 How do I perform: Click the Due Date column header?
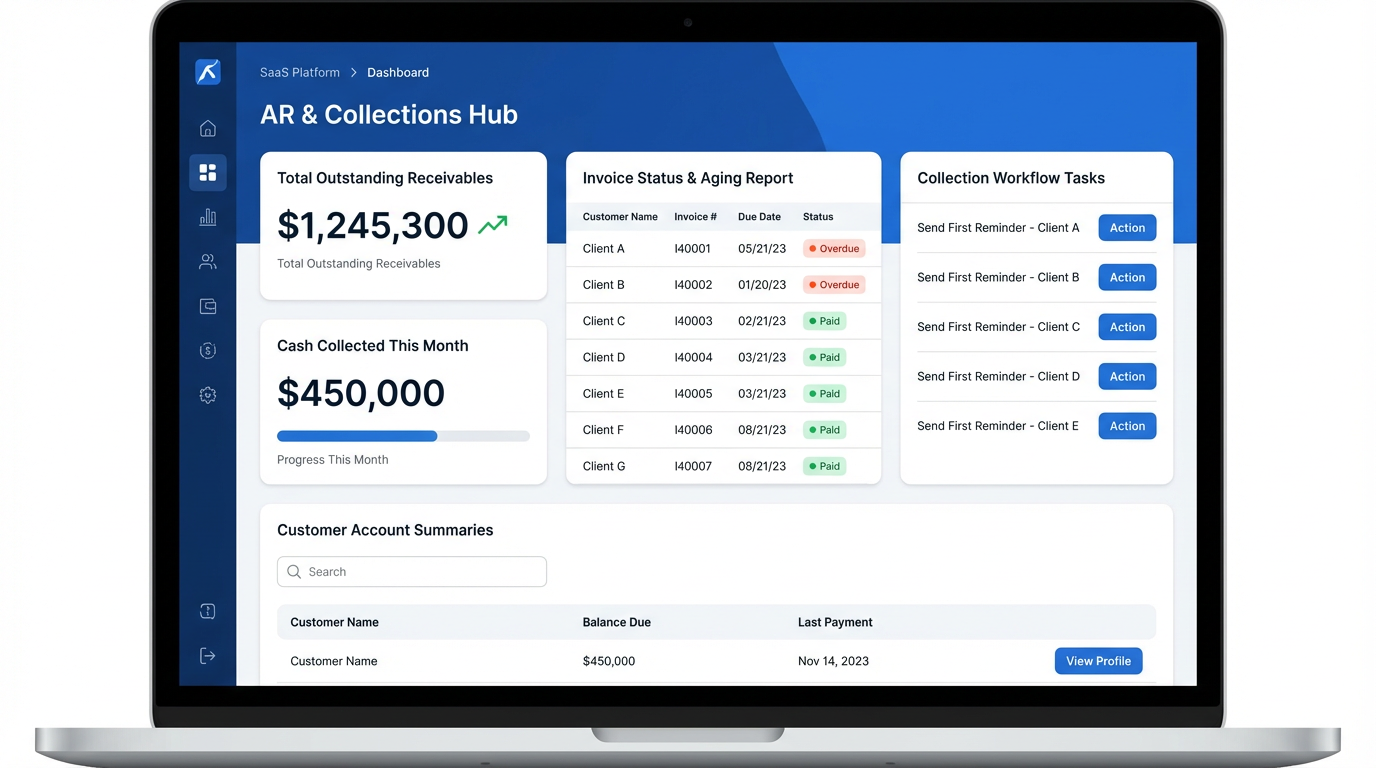(759, 217)
